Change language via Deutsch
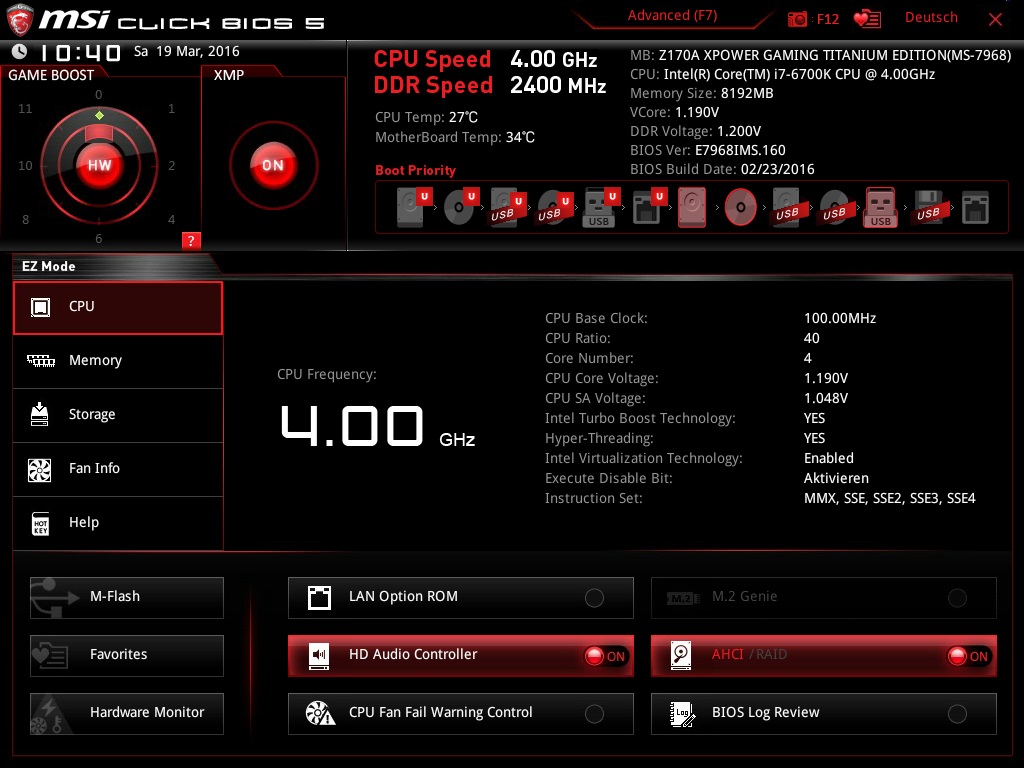The height and width of the screenshot is (768, 1024). [x=931, y=18]
